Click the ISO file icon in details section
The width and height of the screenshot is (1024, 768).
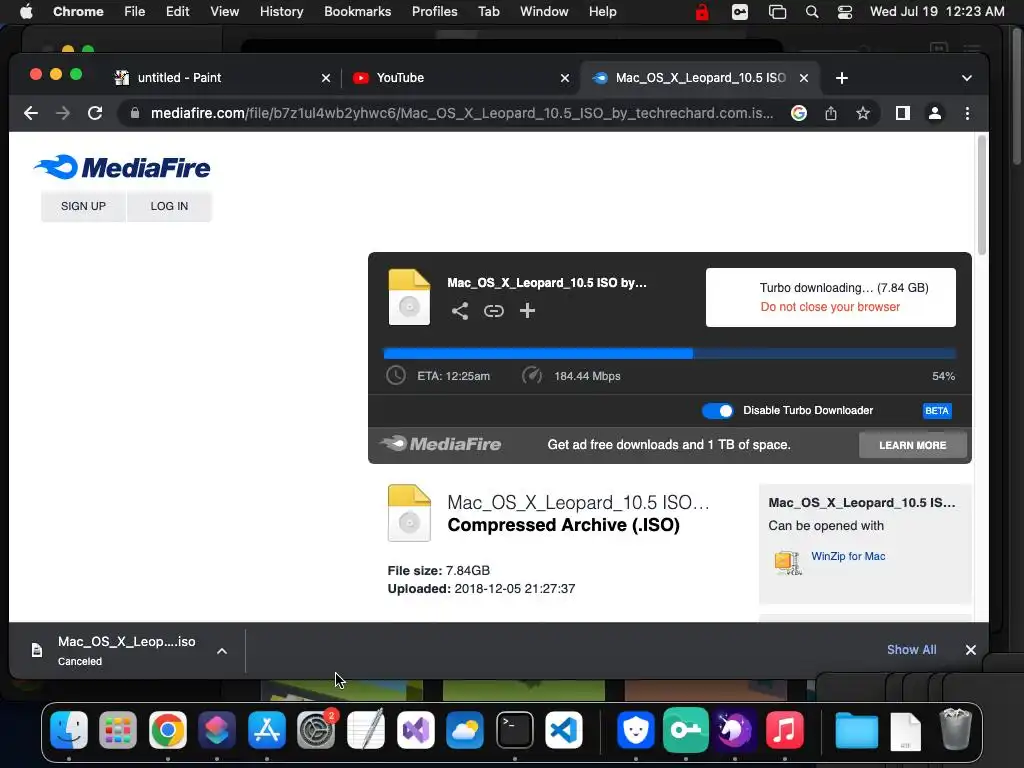[x=409, y=513]
